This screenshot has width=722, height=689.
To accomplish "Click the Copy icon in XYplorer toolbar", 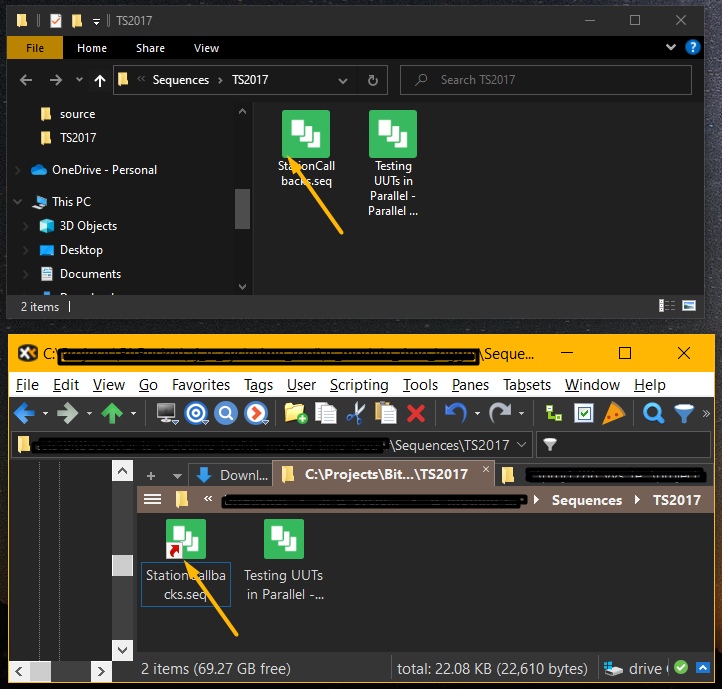I will [x=325, y=413].
